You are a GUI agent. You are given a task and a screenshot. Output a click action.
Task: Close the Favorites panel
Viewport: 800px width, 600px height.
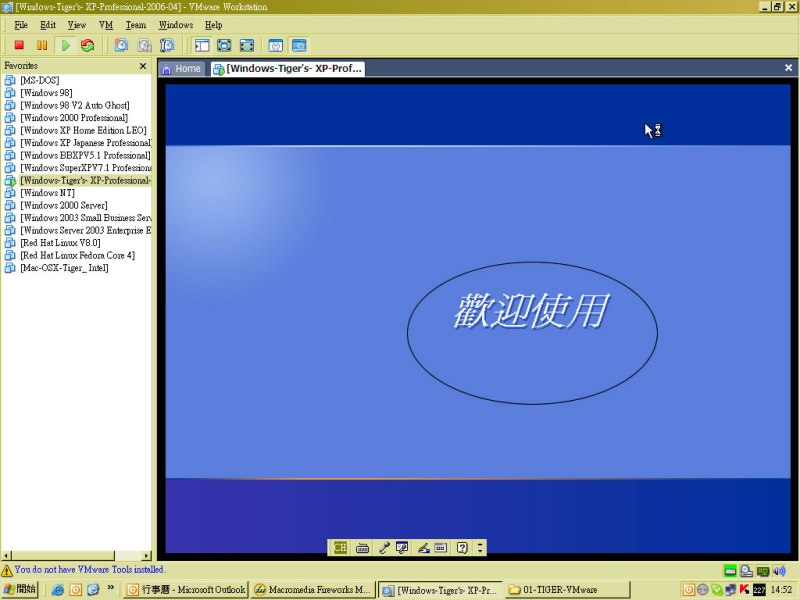pyautogui.click(x=143, y=66)
